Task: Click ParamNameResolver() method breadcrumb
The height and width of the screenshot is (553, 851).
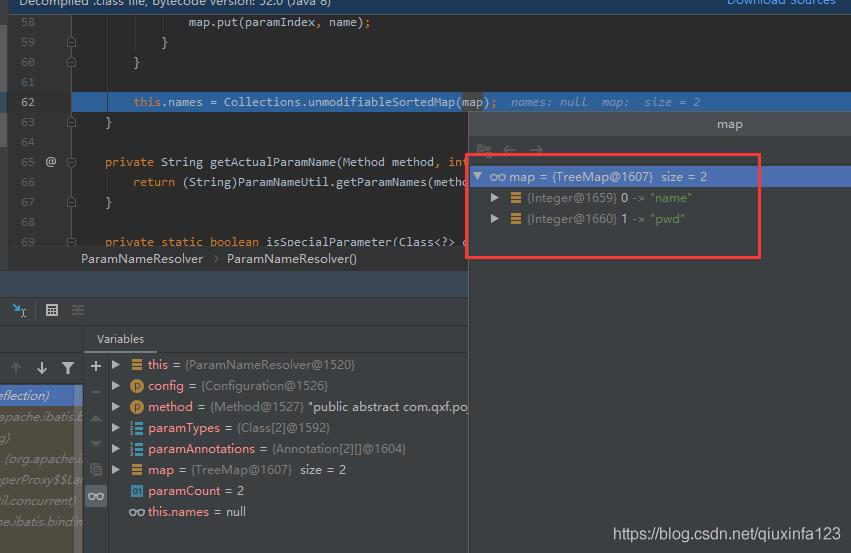Action: point(291,259)
